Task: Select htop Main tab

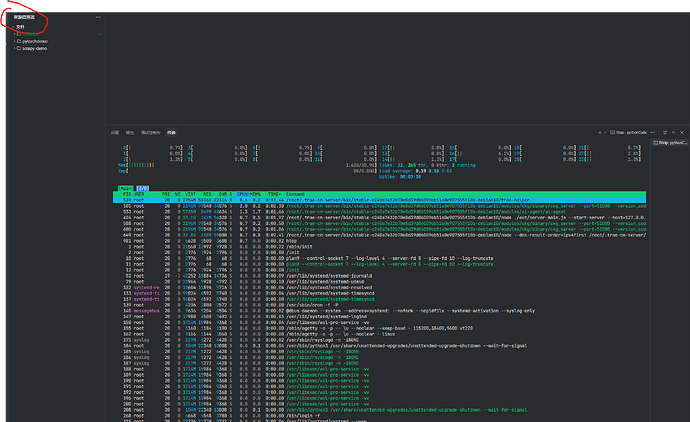Action: click(x=126, y=188)
